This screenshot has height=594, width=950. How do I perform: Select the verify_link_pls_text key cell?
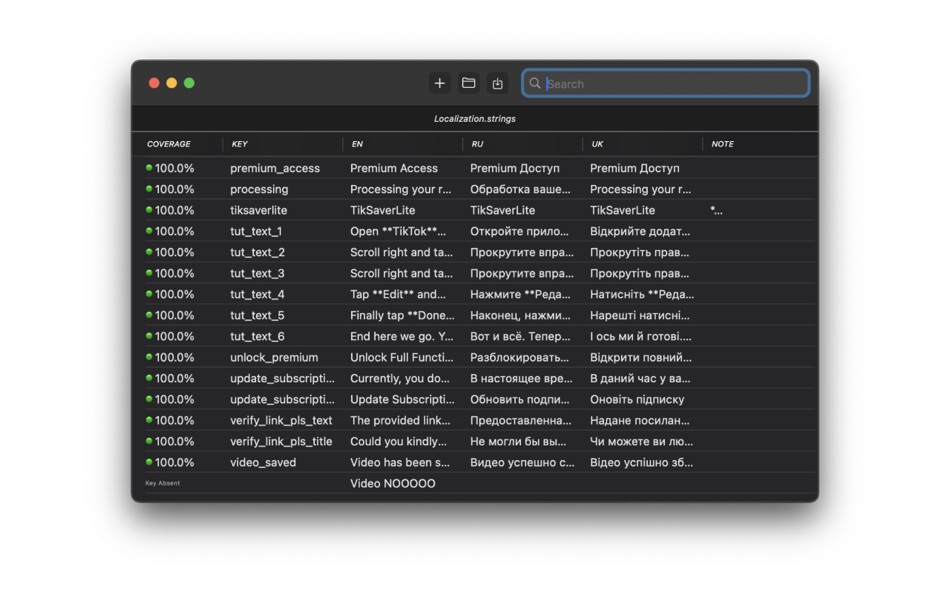[281, 421]
